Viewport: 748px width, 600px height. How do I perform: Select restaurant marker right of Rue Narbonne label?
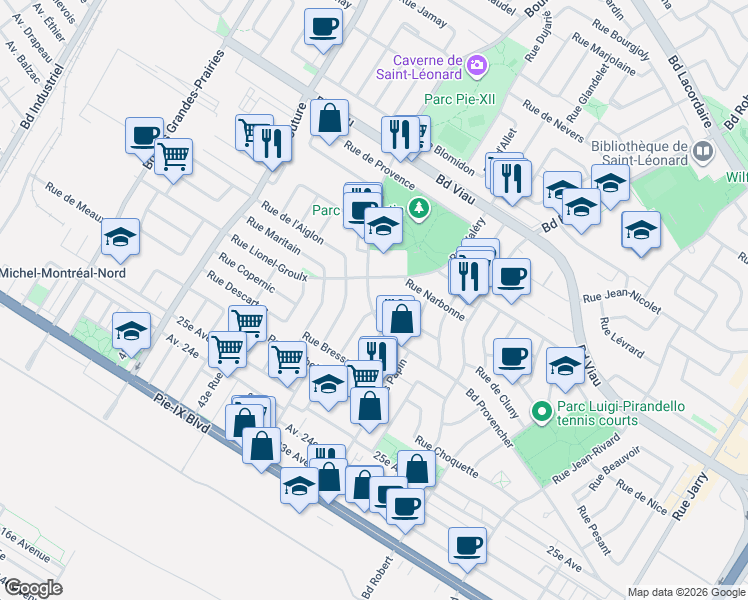[x=469, y=279]
